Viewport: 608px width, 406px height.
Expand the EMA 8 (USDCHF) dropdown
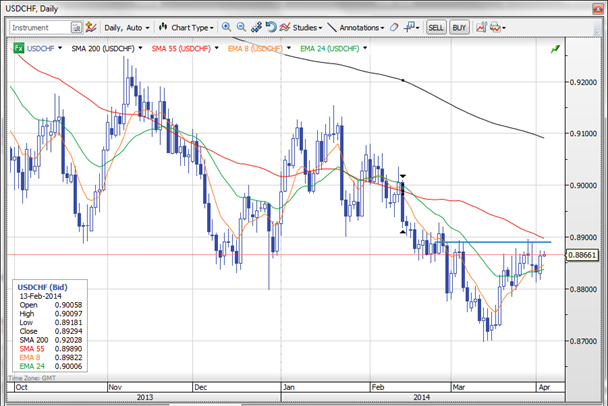289,48
